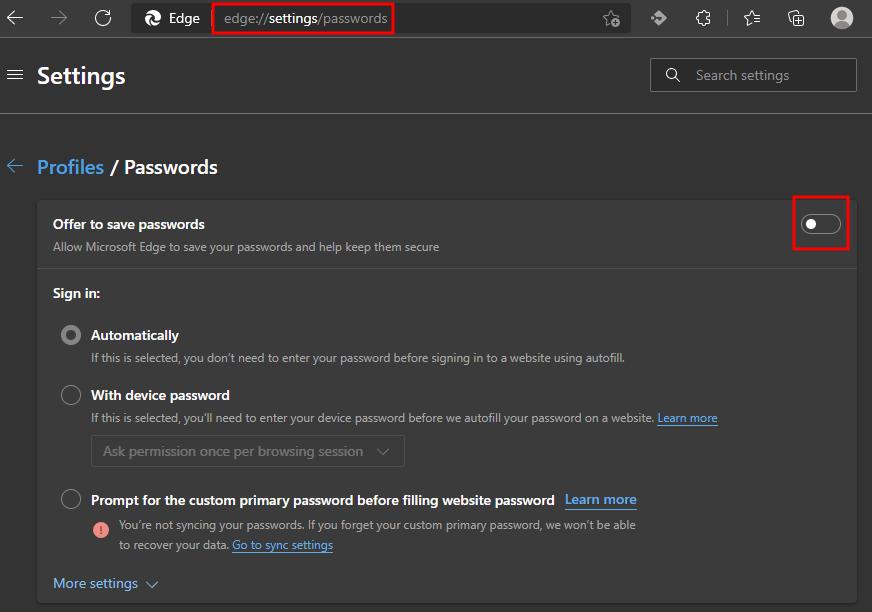Click the Passwords breadcrumb heading
The width and height of the screenshot is (872, 612).
click(x=171, y=167)
